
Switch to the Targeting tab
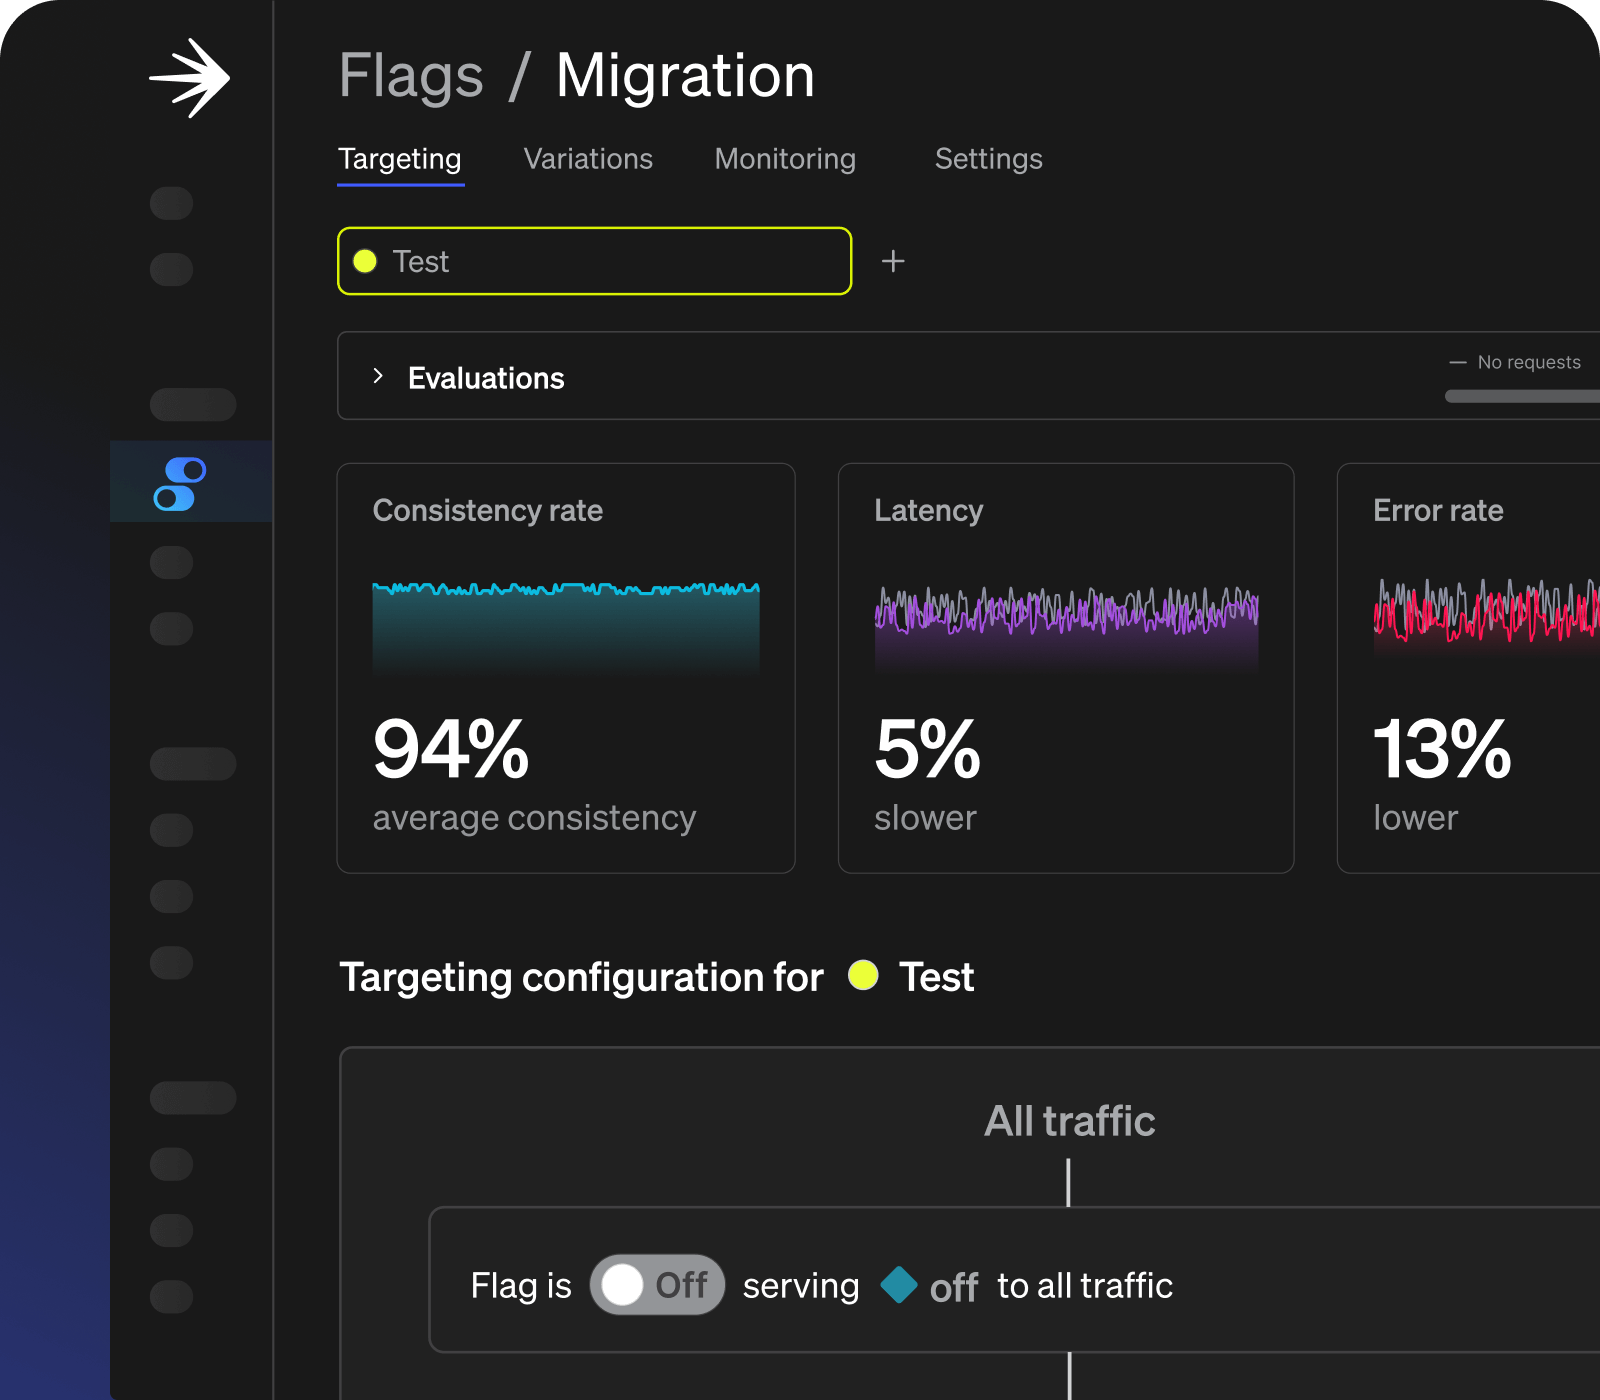click(400, 159)
